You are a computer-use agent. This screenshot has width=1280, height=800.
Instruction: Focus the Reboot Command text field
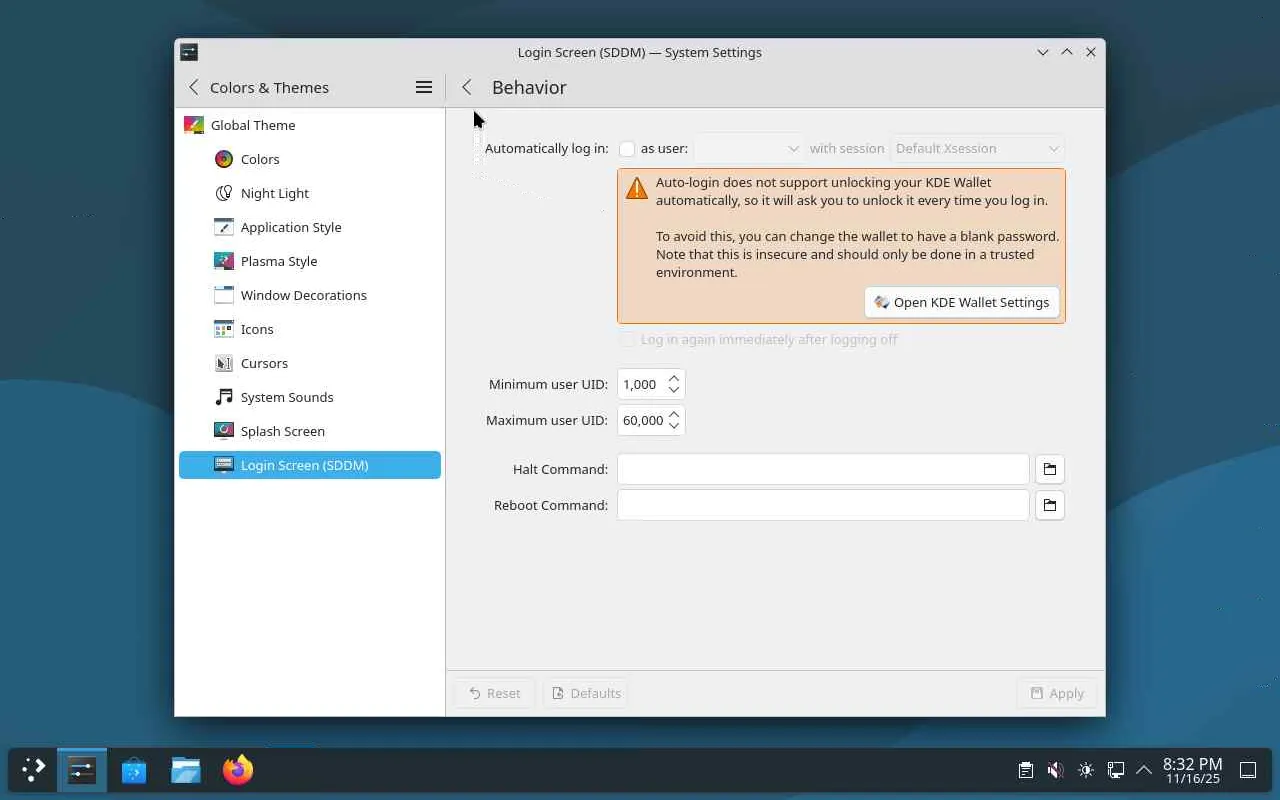coord(823,505)
